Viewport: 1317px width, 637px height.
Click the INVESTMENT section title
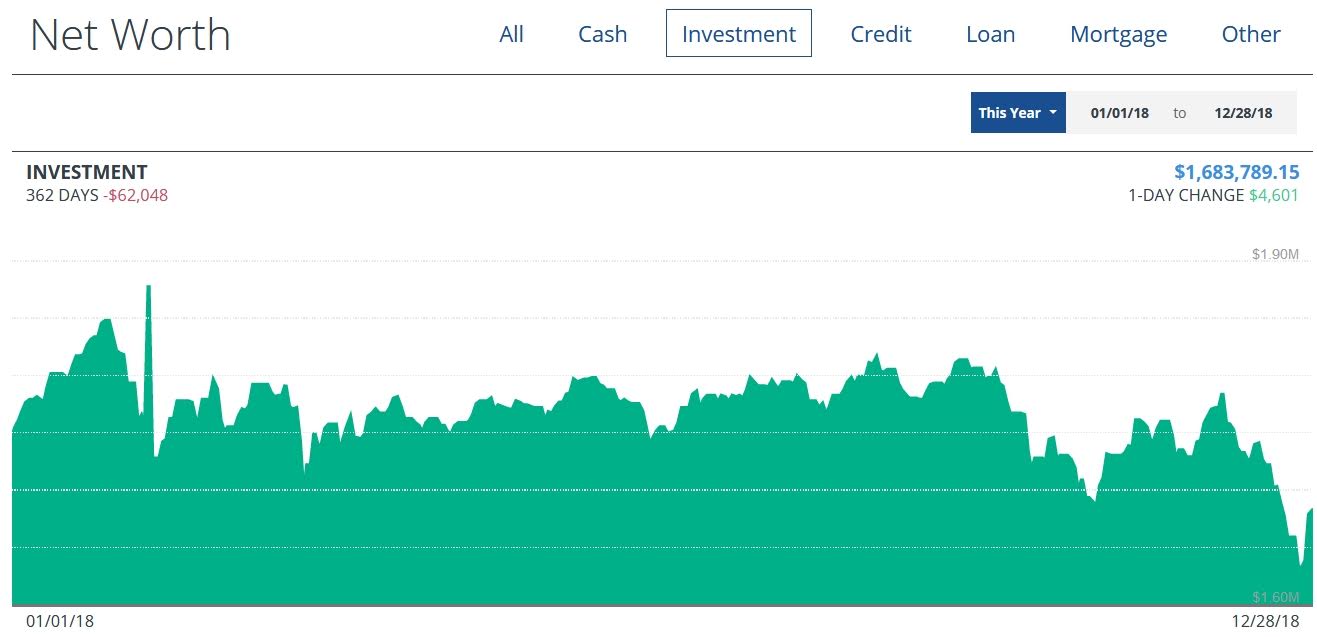click(x=87, y=172)
